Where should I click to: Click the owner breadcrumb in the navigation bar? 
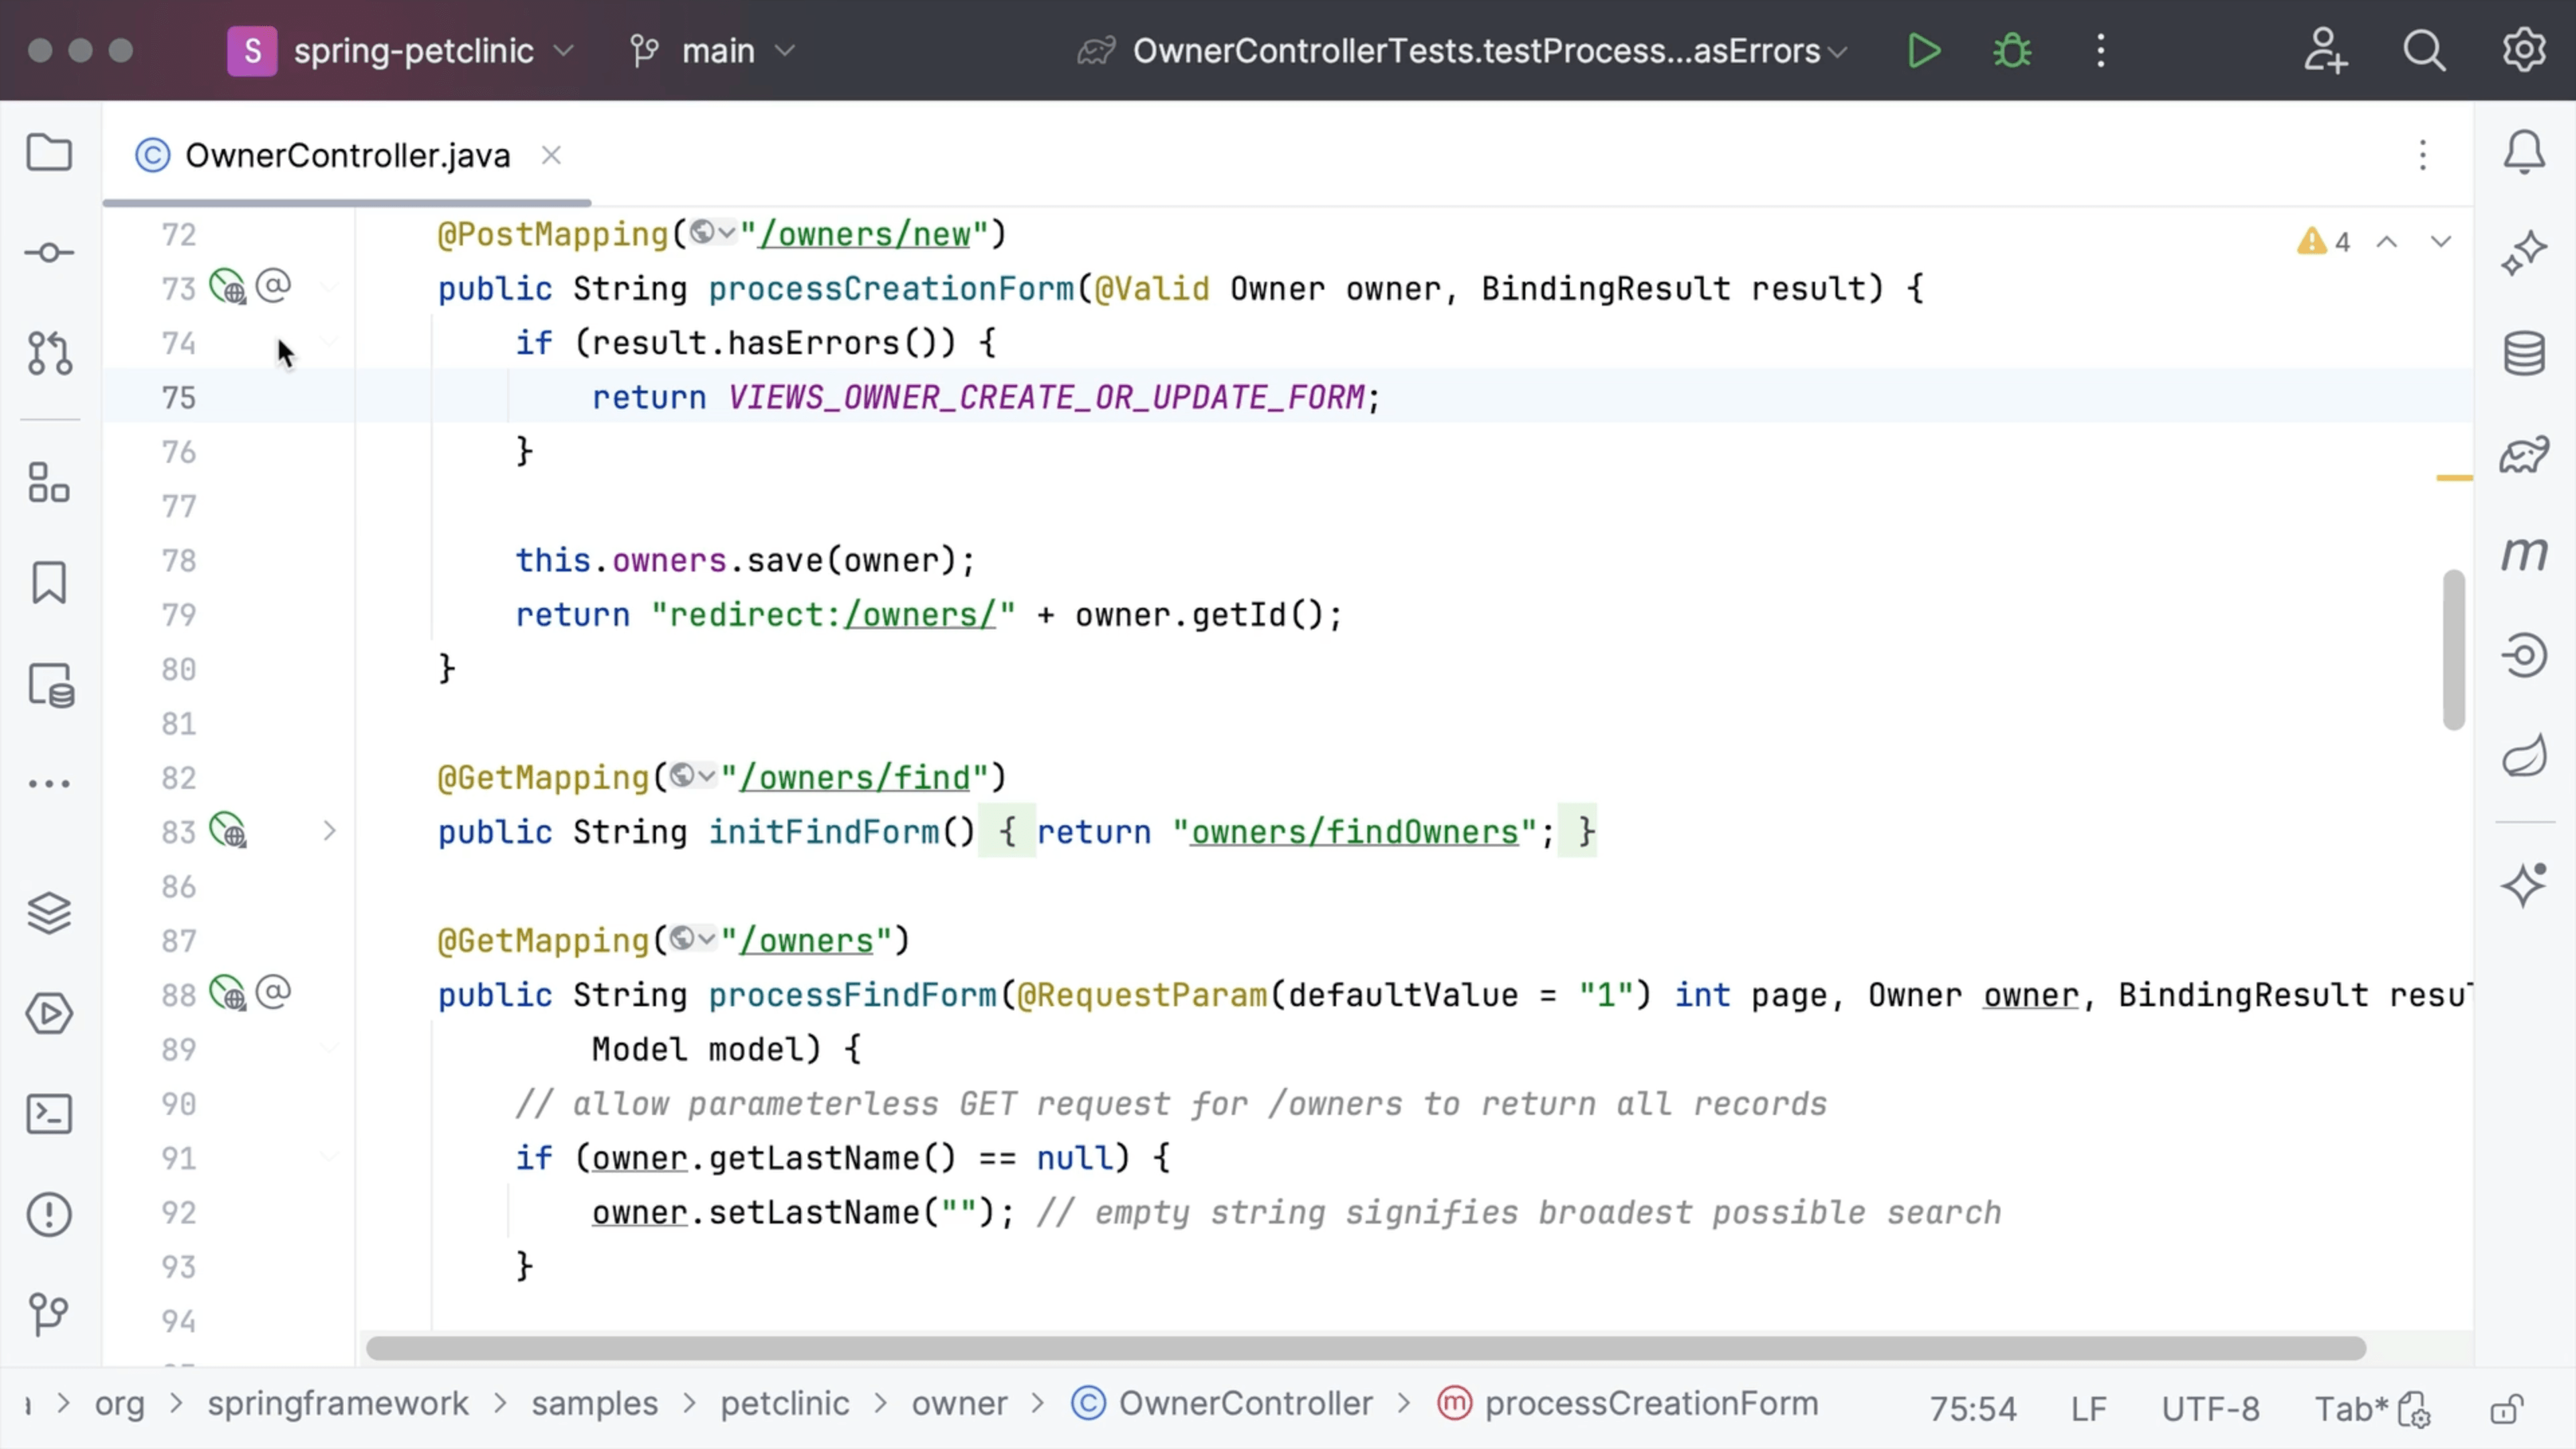959,1403
